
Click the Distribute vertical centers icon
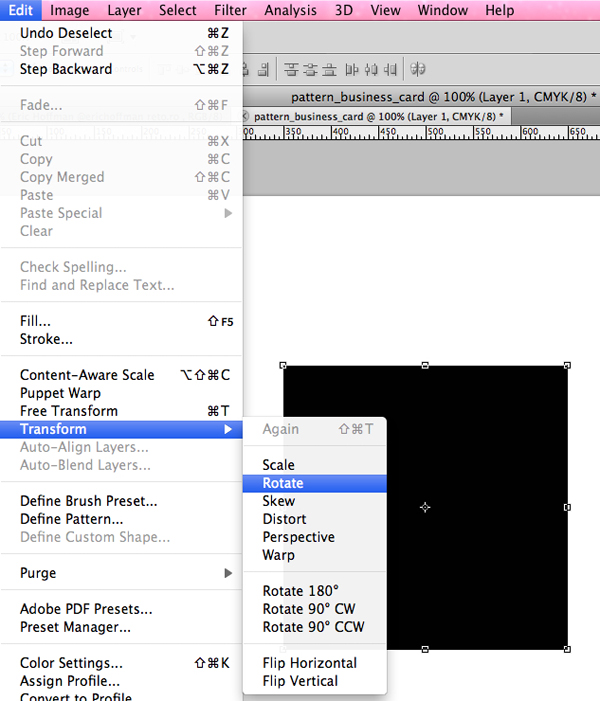[x=310, y=69]
